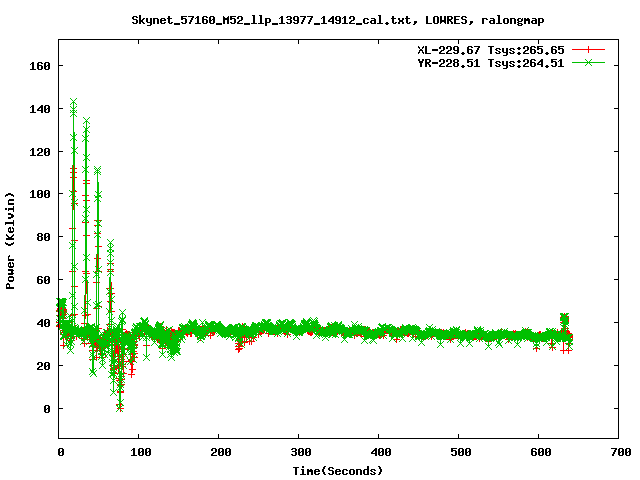The height and width of the screenshot is (480, 640).
Task: Select legend entry XL-229.67 Tsys:265.65
Action: (491, 50)
